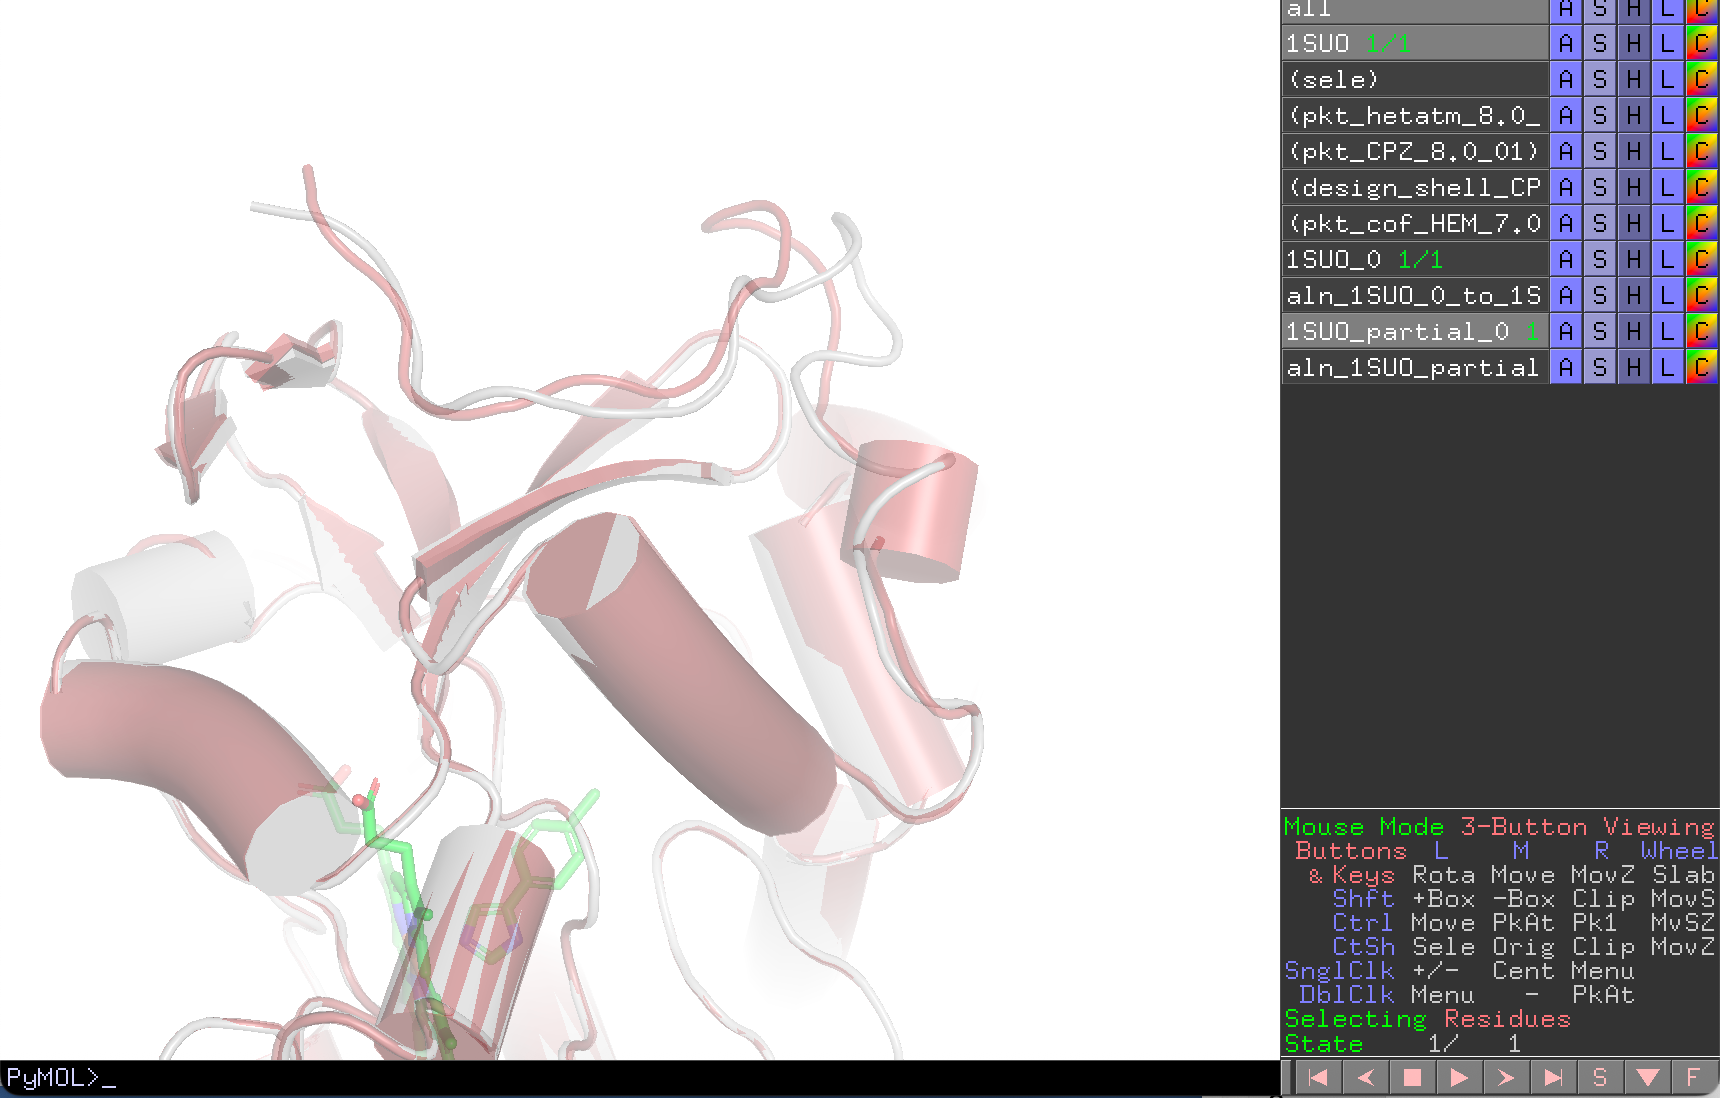Toggle pkt_cof_HEM_7.0 selection entry
Image resolution: width=1720 pixels, height=1098 pixels.
(x=1415, y=223)
